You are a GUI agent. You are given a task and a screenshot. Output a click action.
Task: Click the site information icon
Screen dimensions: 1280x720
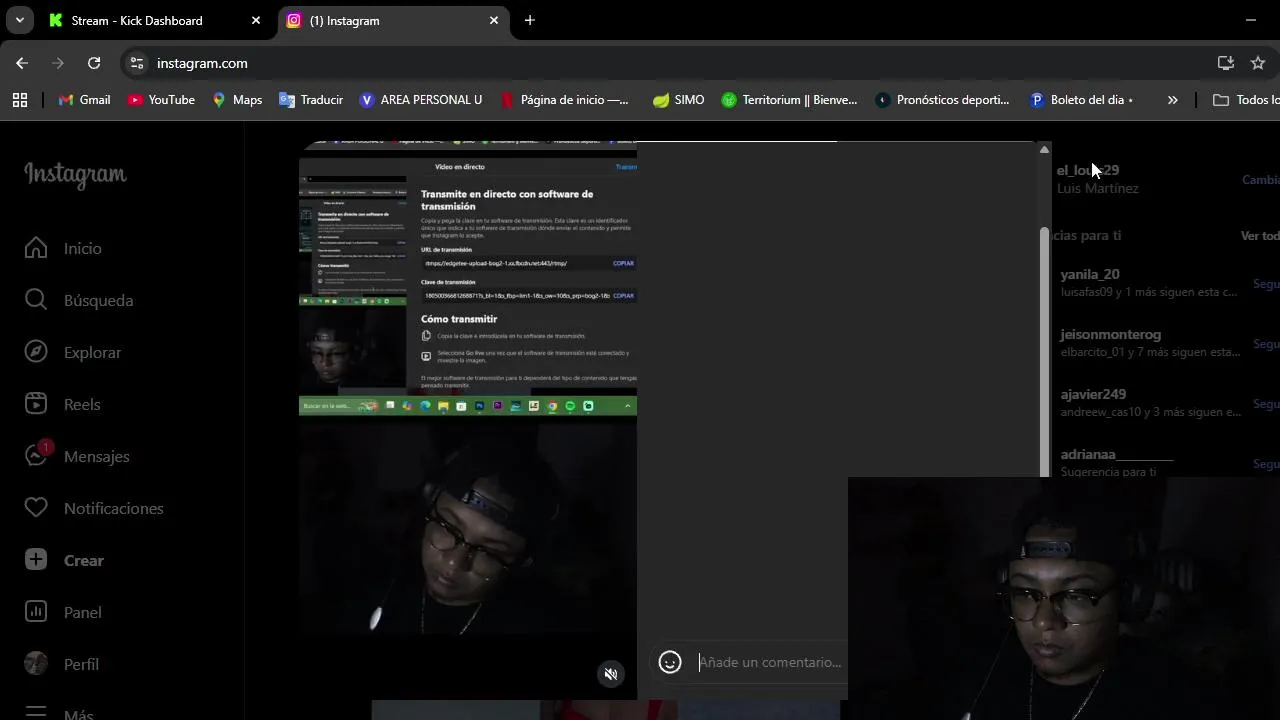137,63
